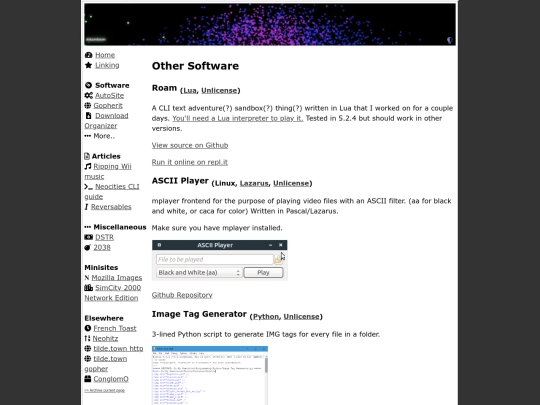The image size is (540, 405).
Task: Open the GopherIt link
Action: click(108, 105)
